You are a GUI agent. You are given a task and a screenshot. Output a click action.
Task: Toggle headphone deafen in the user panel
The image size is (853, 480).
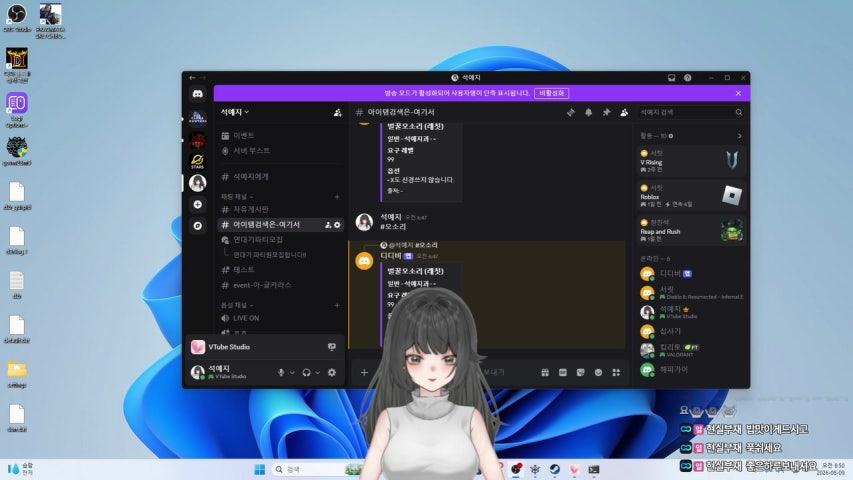(307, 373)
